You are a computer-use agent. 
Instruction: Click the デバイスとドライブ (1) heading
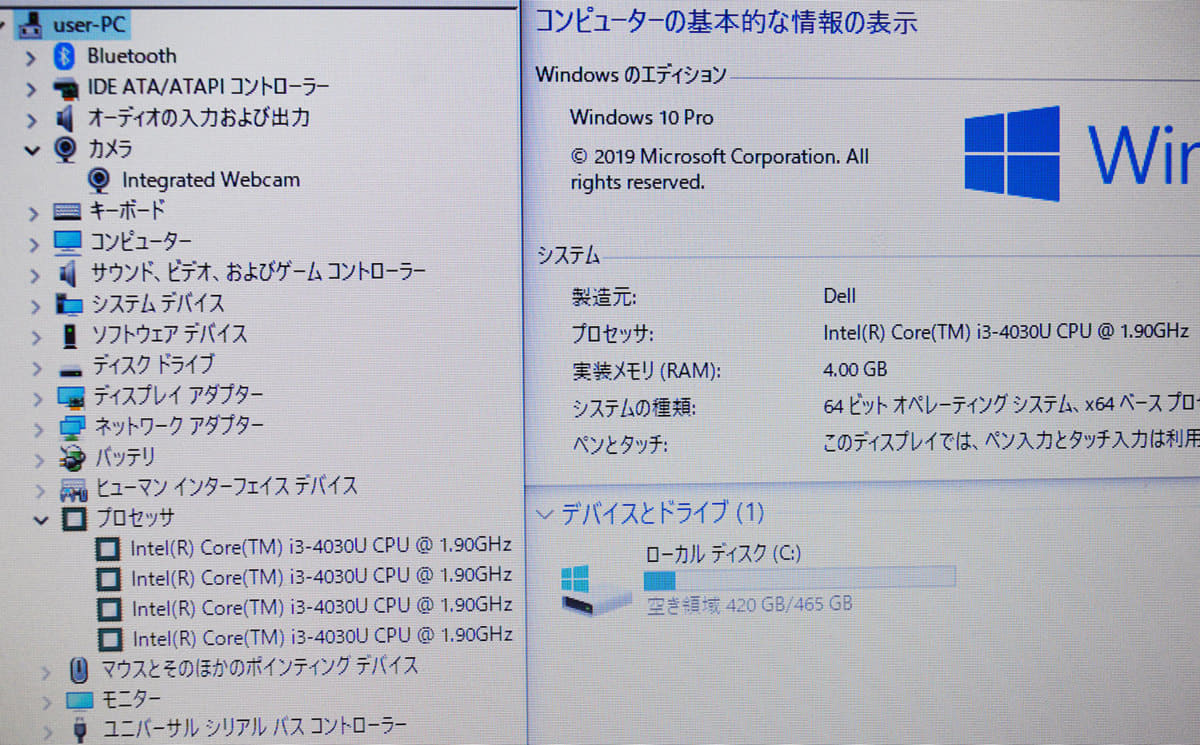(x=662, y=514)
